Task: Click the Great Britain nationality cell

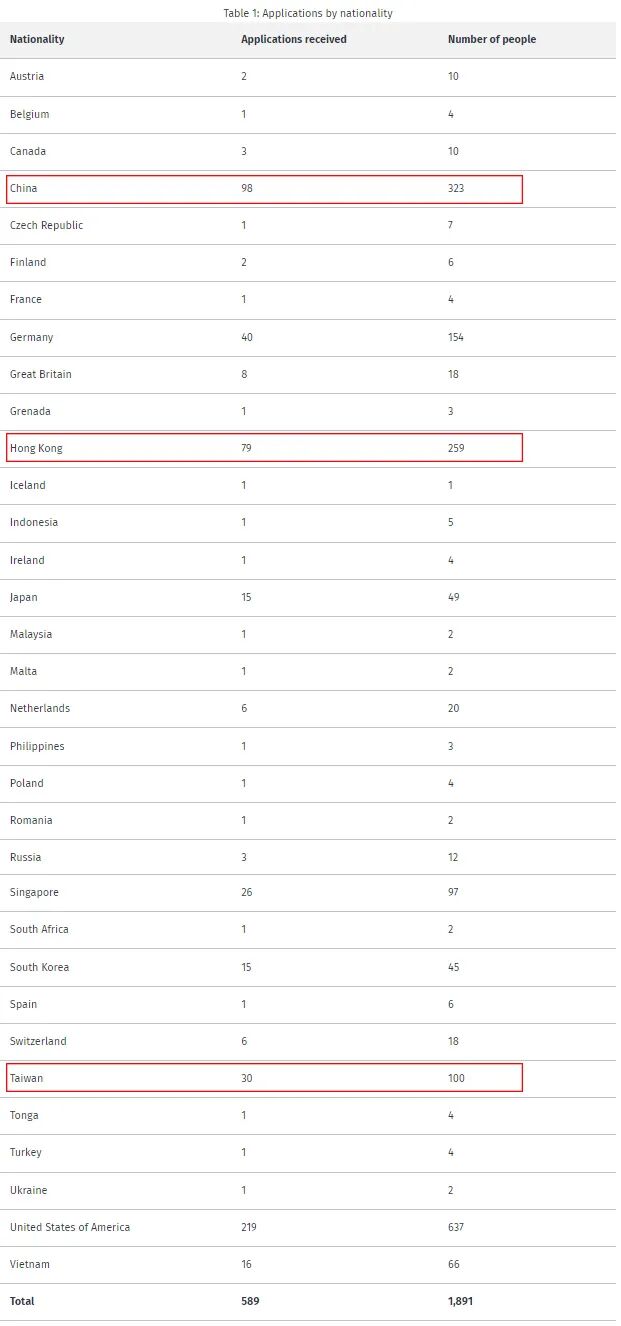Action: point(41,374)
